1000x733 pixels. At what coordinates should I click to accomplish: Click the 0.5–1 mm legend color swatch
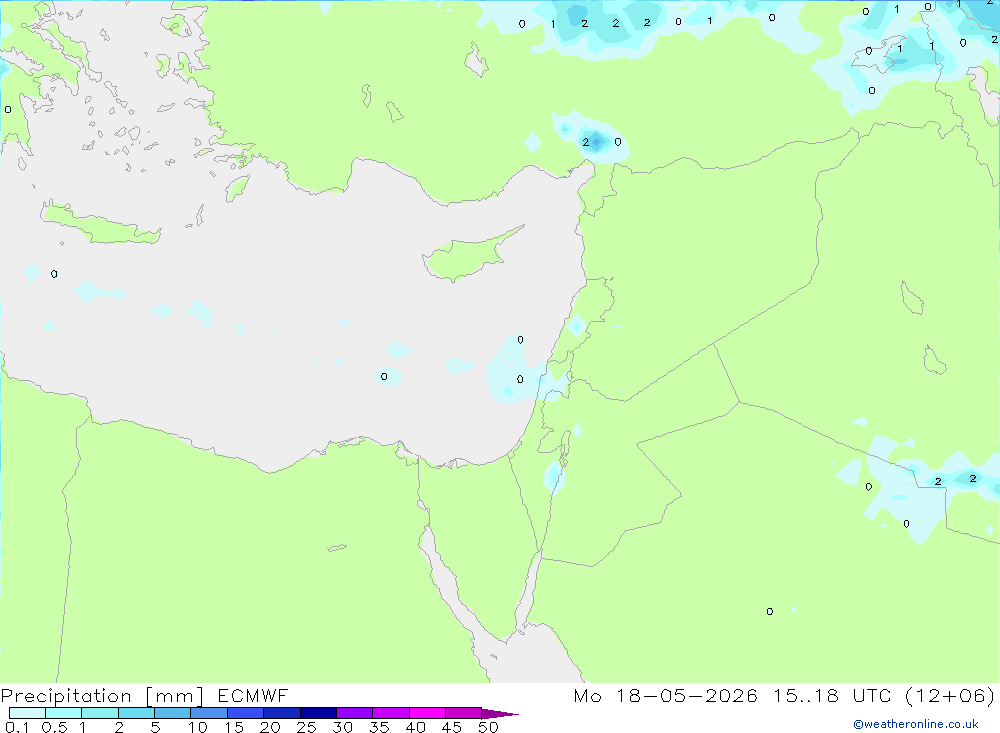coord(64,713)
